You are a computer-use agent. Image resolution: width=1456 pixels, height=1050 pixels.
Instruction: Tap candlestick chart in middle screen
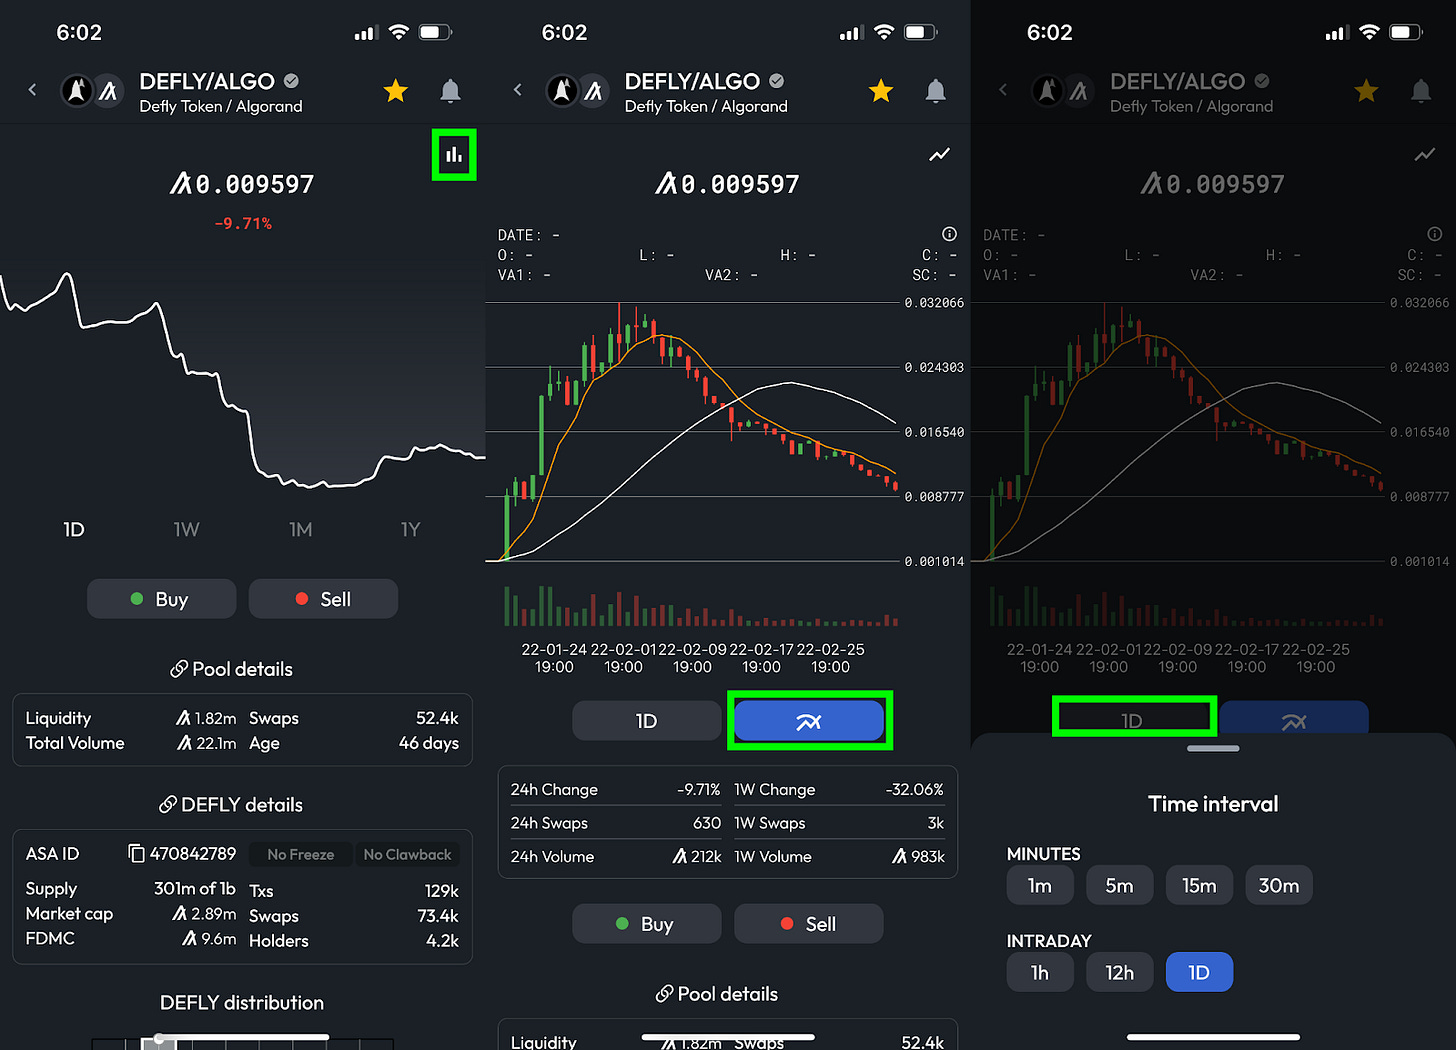point(692,431)
